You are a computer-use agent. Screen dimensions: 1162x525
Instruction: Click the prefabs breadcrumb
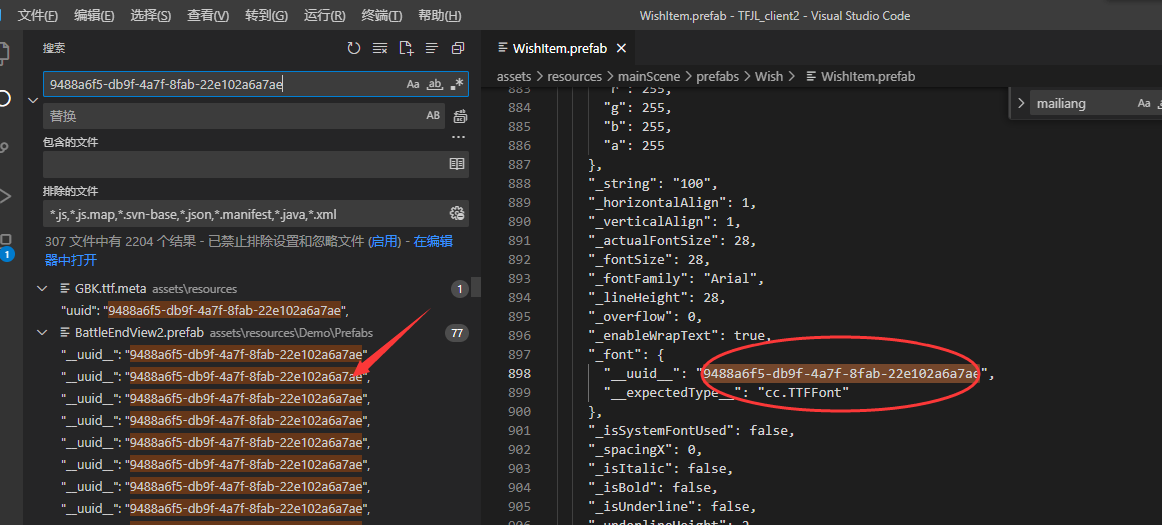pyautogui.click(x=718, y=76)
